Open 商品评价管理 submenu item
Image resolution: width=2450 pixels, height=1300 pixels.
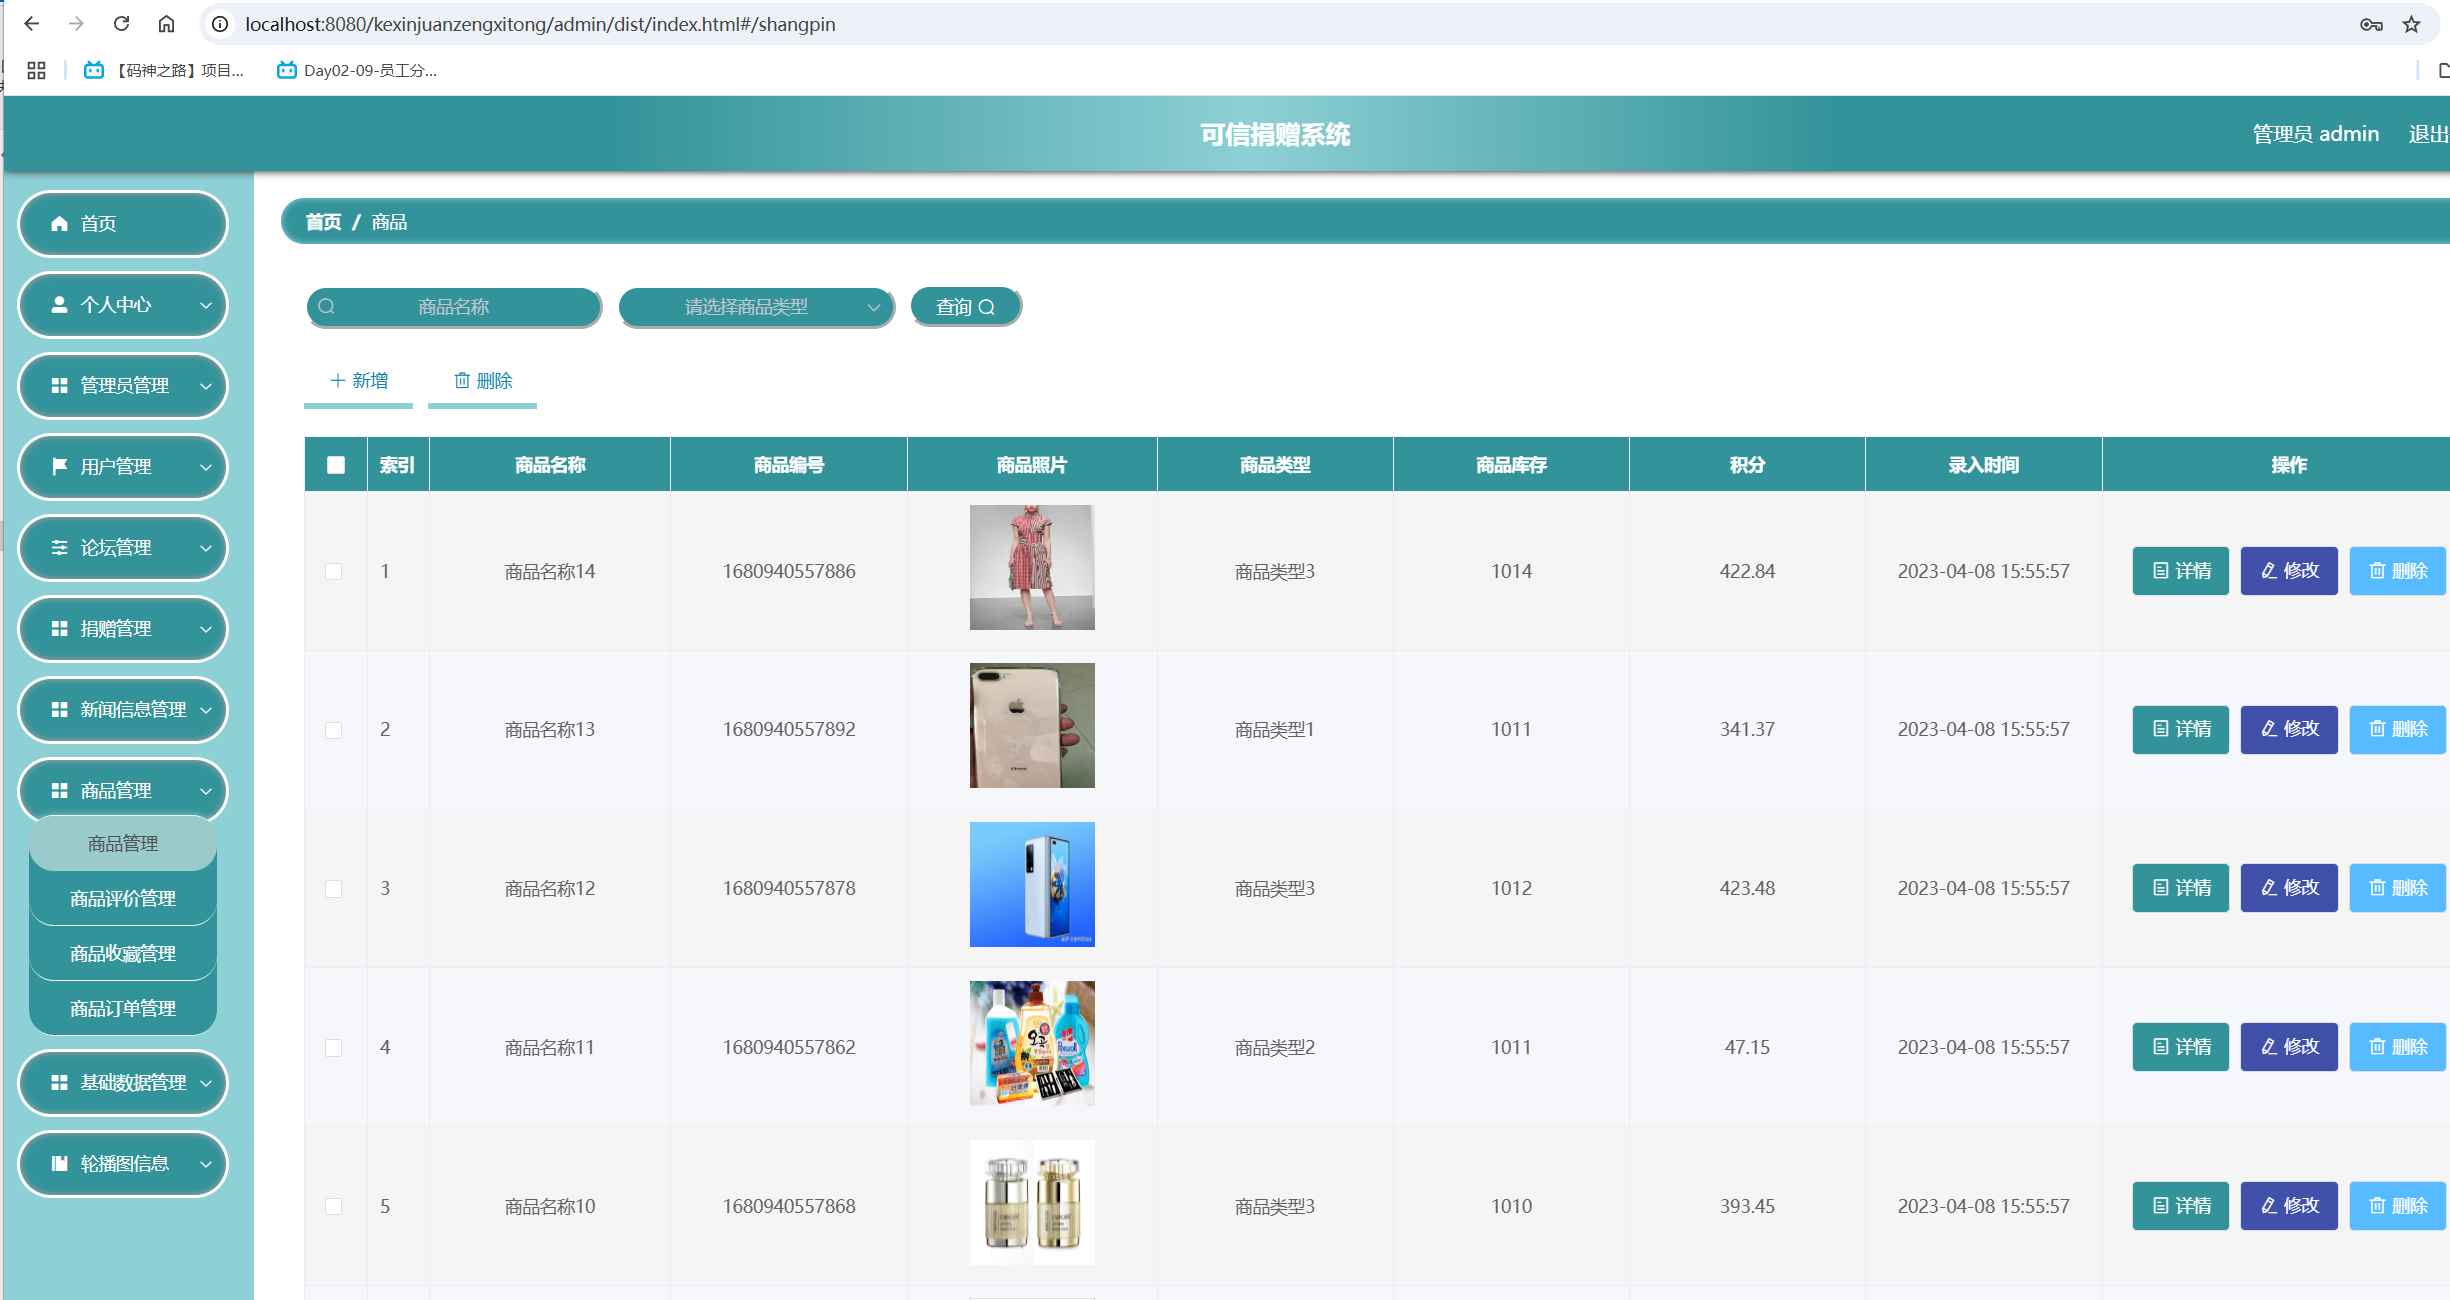(123, 899)
